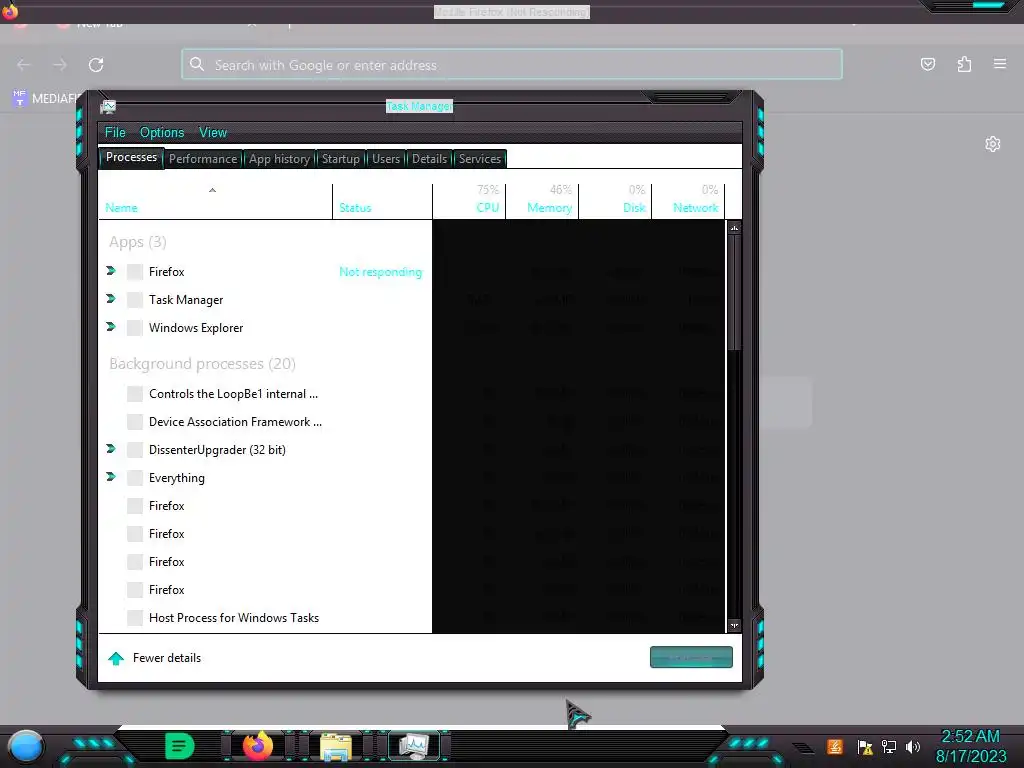This screenshot has height=768, width=1024.
Task: Click the process list scrollbar thumb
Action: tap(734, 293)
